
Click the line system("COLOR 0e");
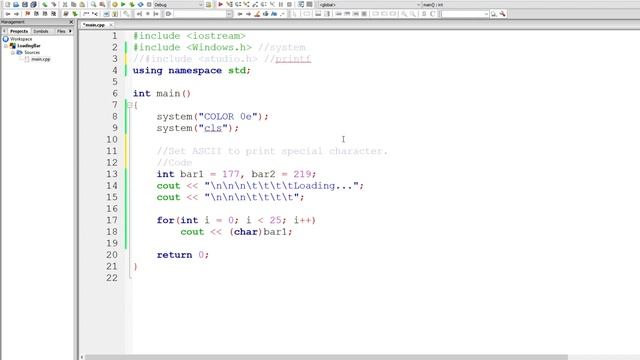click(213, 117)
